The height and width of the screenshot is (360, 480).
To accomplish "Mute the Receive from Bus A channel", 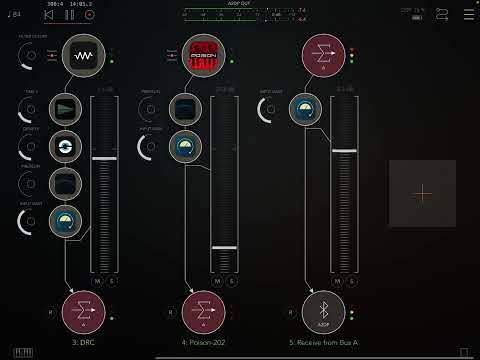I will (x=337, y=282).
